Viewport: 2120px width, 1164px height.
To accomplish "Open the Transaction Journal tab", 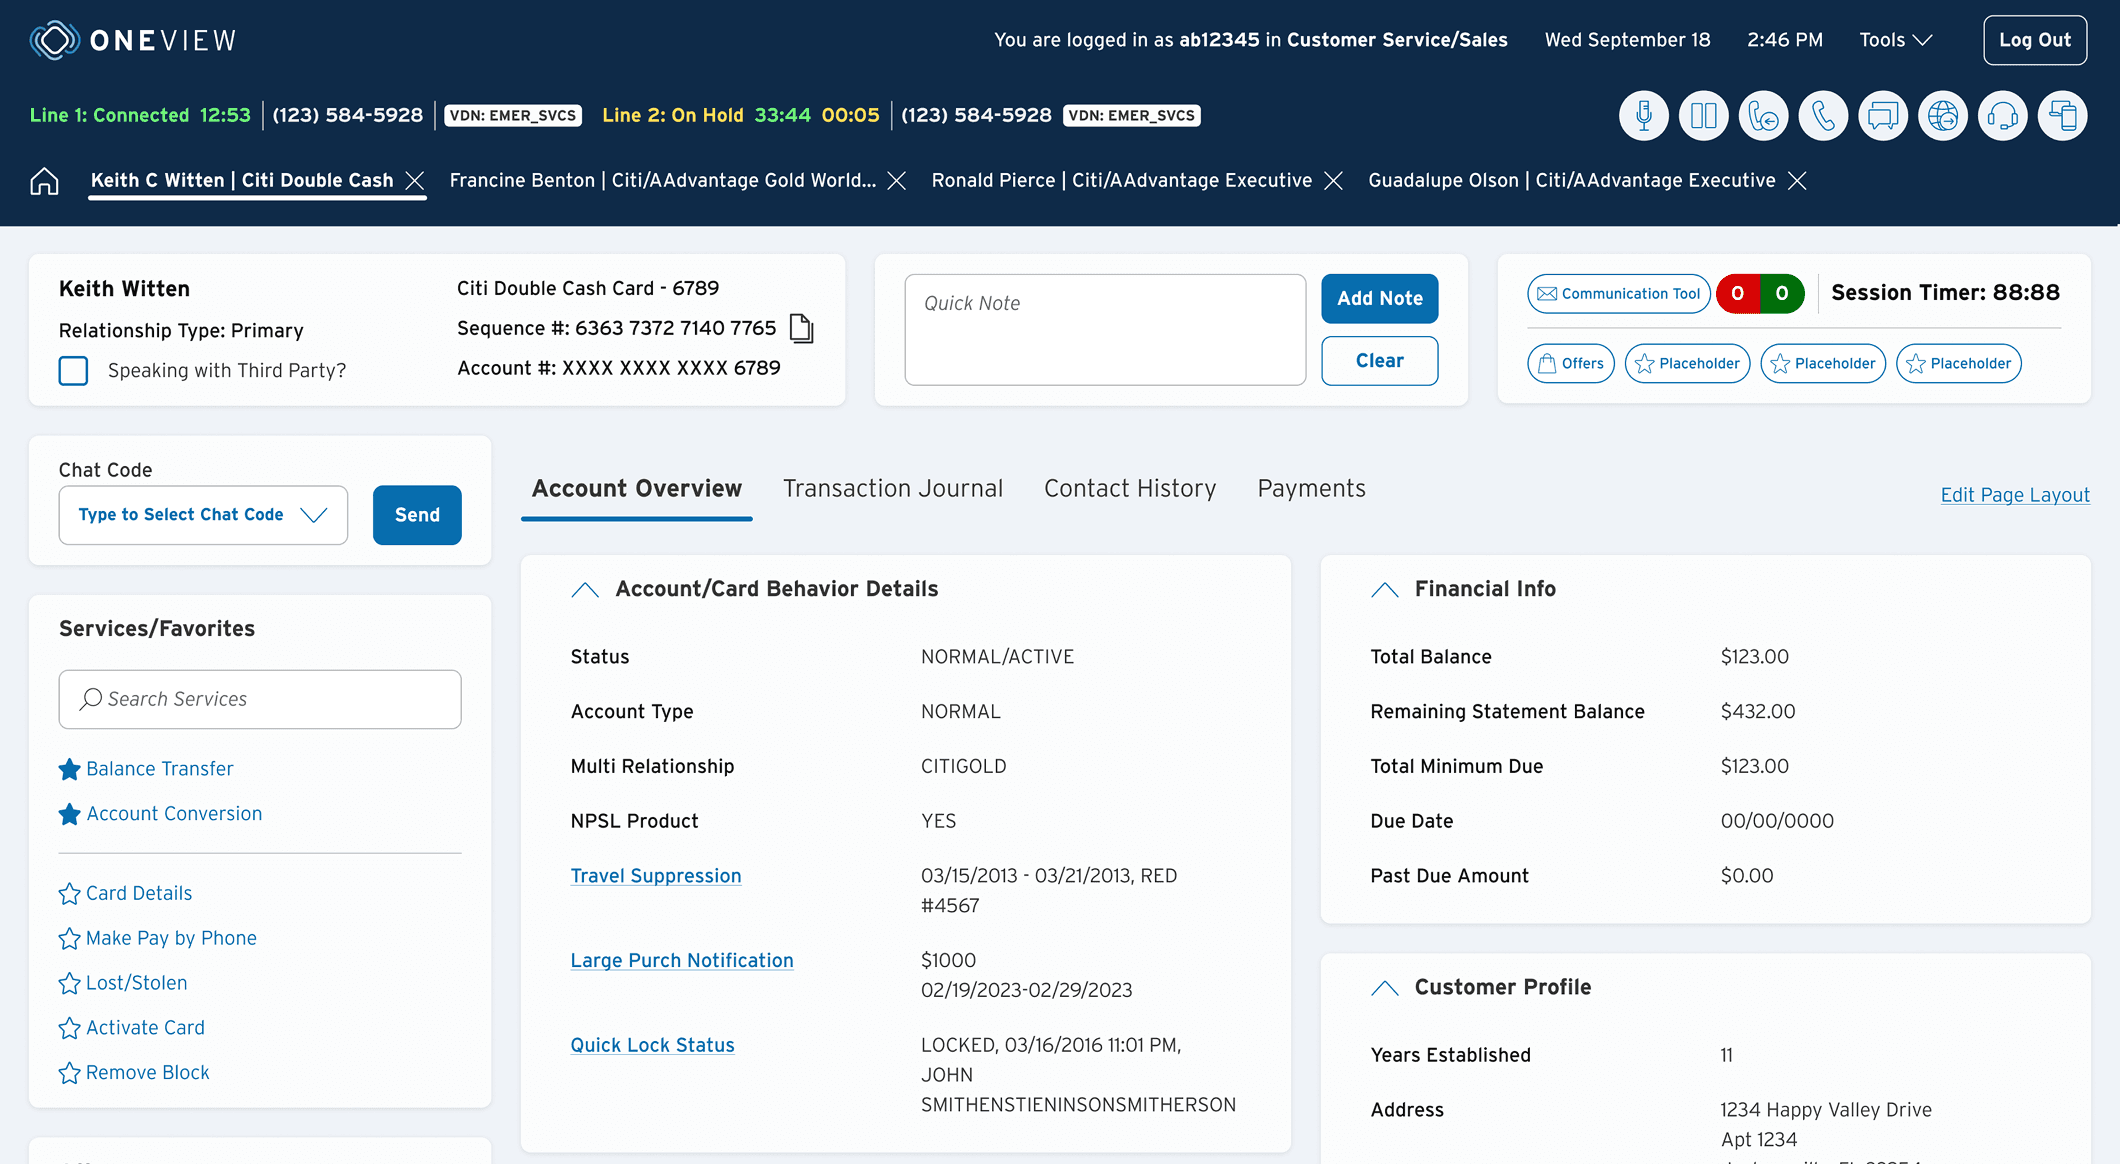I will tap(893, 489).
